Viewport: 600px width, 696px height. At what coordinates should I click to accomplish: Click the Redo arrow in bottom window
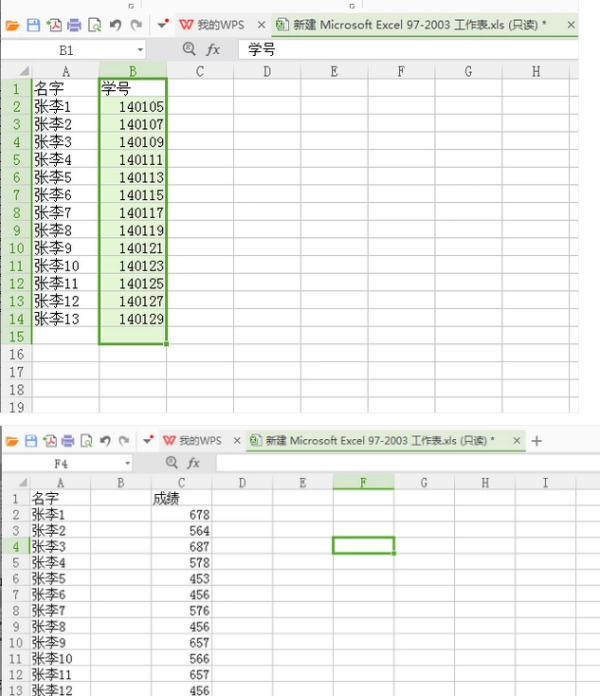[124, 441]
